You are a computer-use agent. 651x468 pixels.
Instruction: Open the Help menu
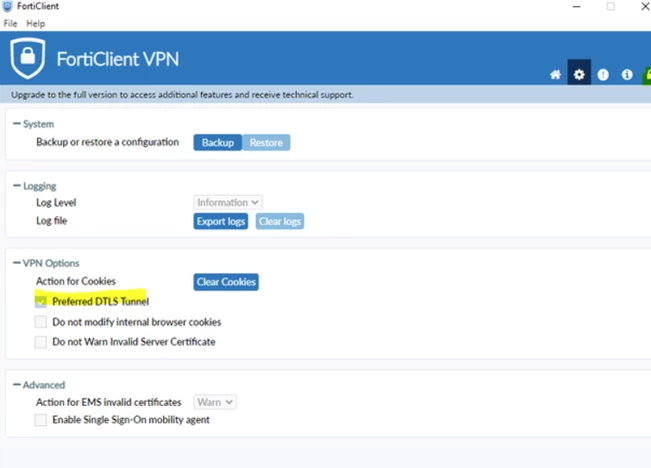36,24
